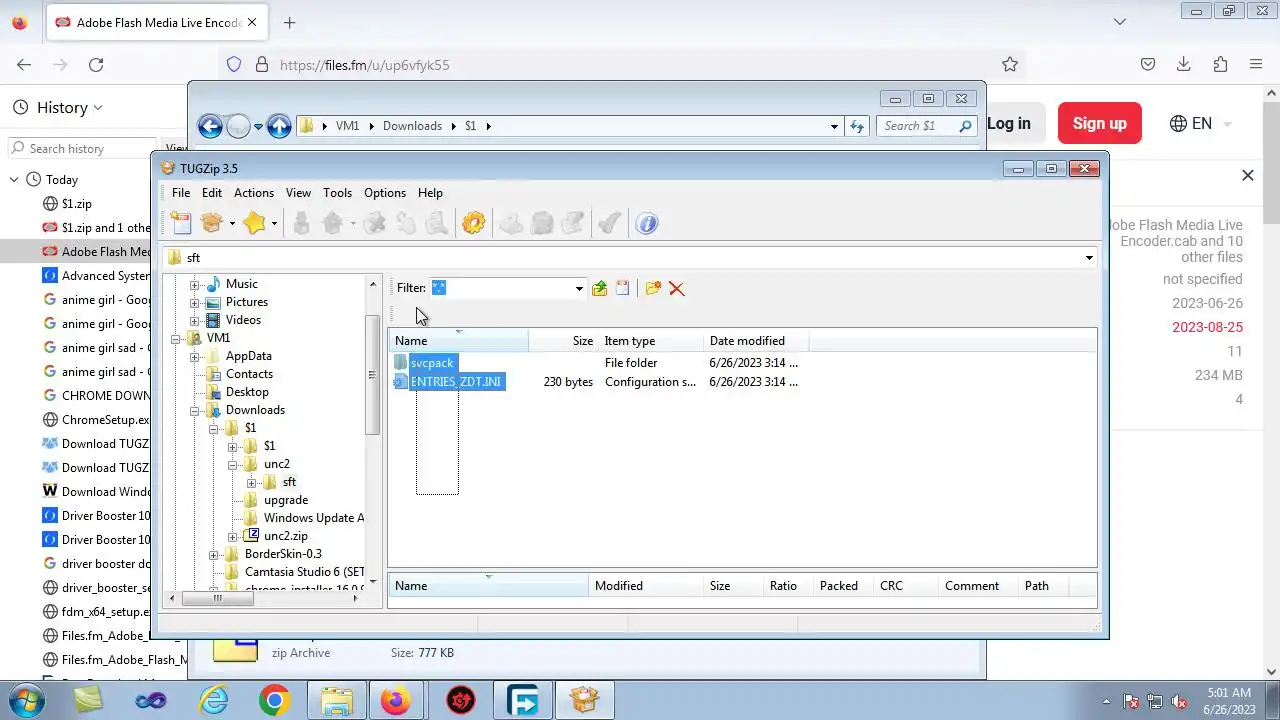The image size is (1280, 720).
Task: Open the TUGZip Tools menu
Action: [337, 193]
